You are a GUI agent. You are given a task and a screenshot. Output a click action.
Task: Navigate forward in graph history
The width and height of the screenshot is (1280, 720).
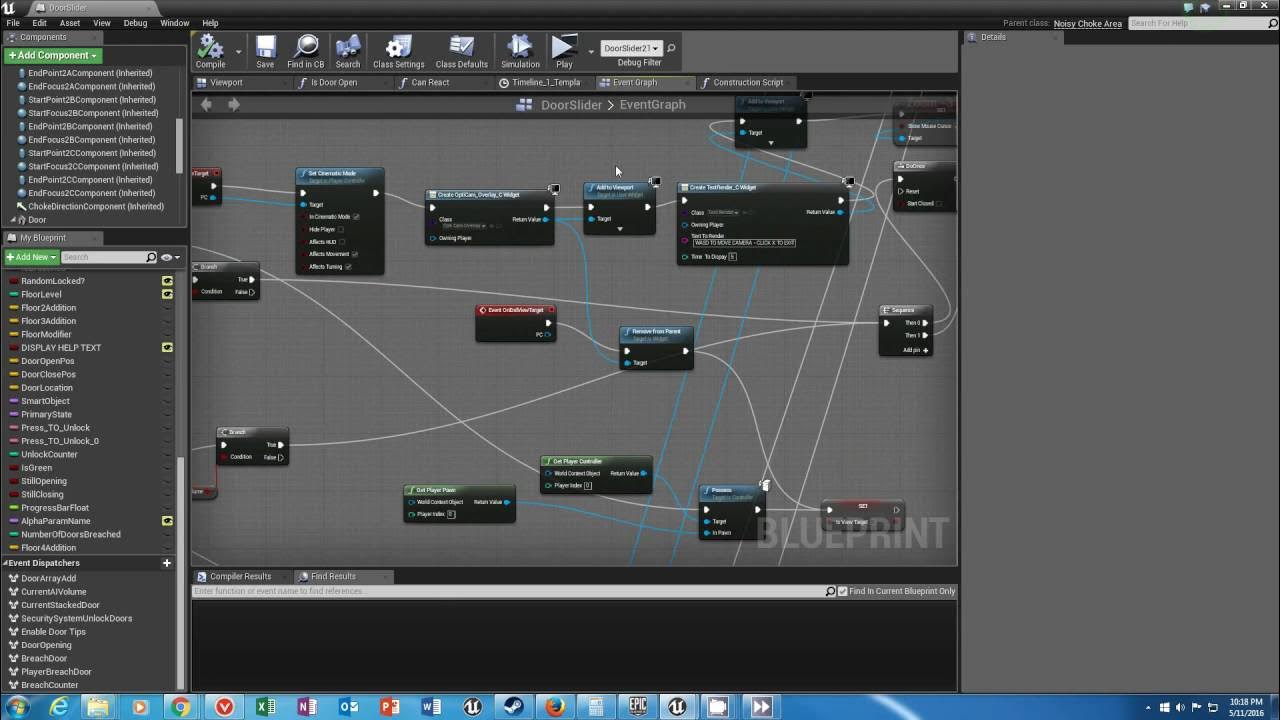coord(233,104)
